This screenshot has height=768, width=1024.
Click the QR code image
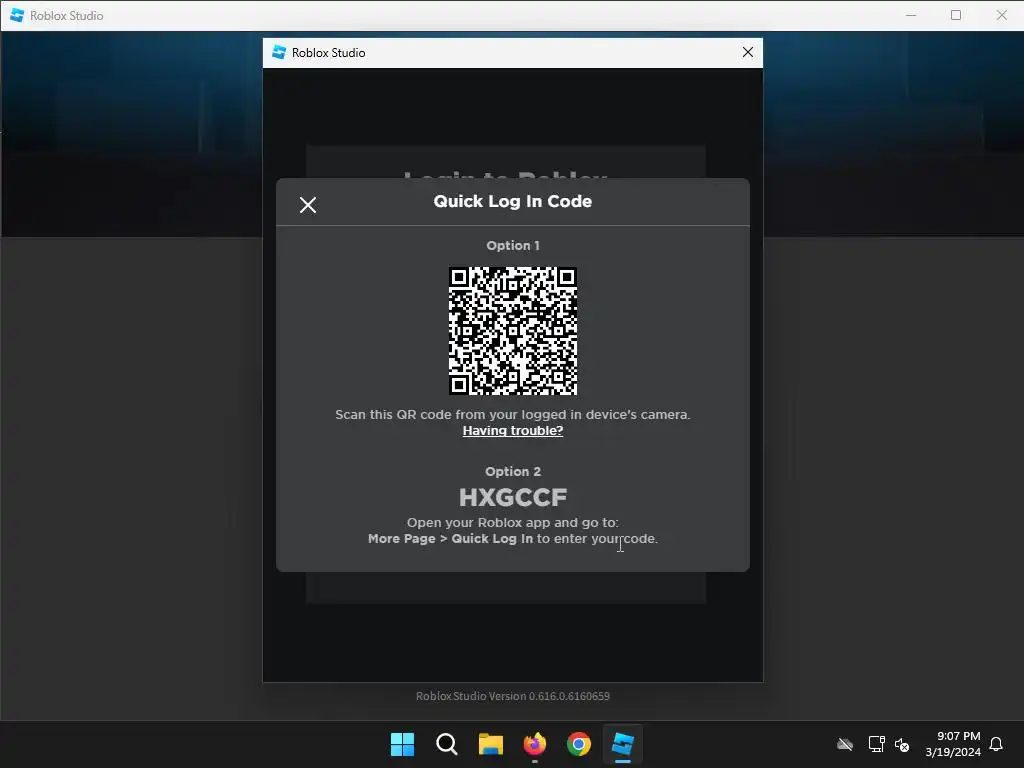513,330
